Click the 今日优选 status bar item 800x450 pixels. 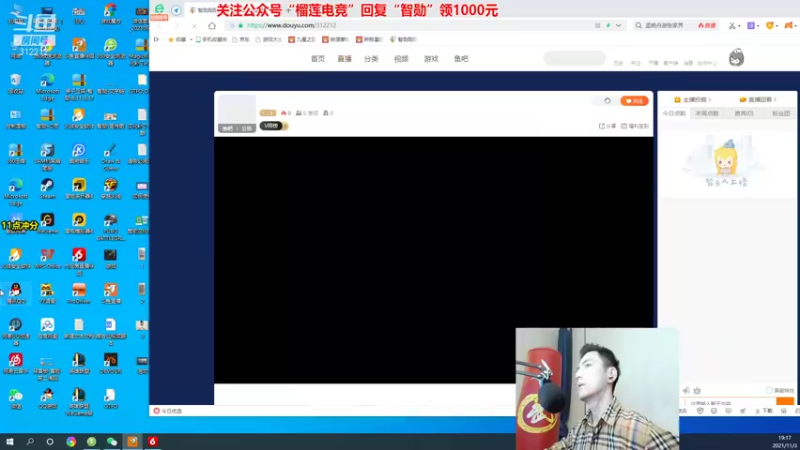click(x=168, y=411)
